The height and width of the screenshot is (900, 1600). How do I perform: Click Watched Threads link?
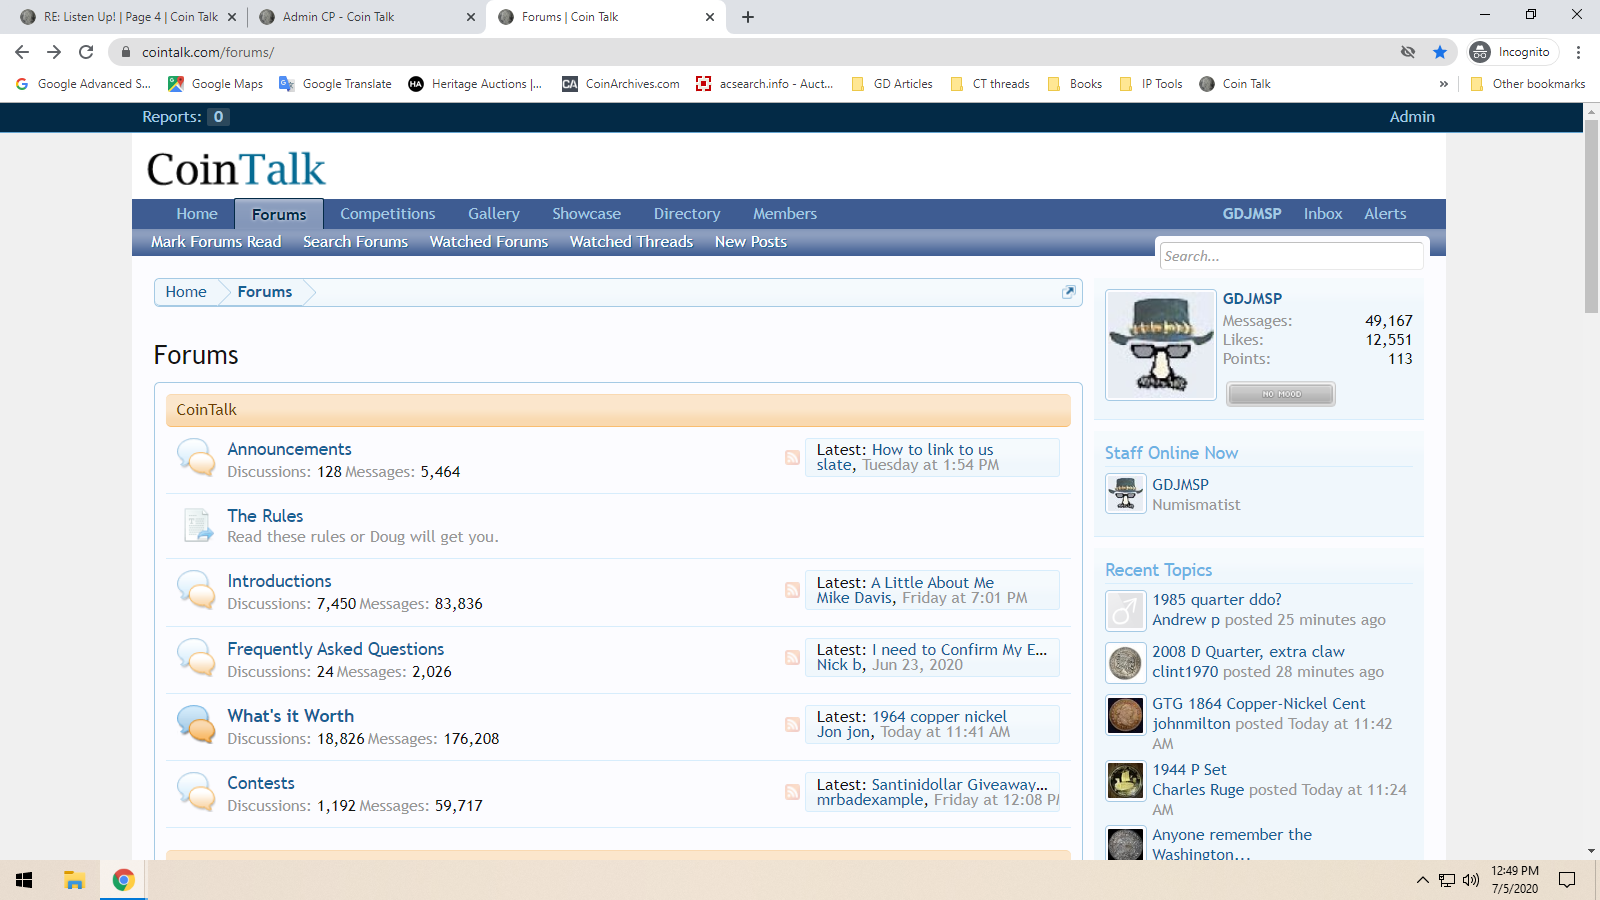[x=631, y=242]
